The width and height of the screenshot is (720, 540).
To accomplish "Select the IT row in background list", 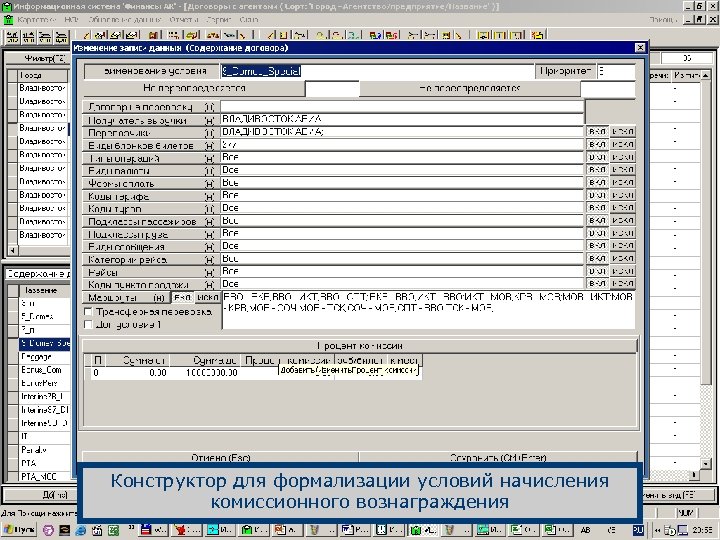I will click(x=45, y=437).
